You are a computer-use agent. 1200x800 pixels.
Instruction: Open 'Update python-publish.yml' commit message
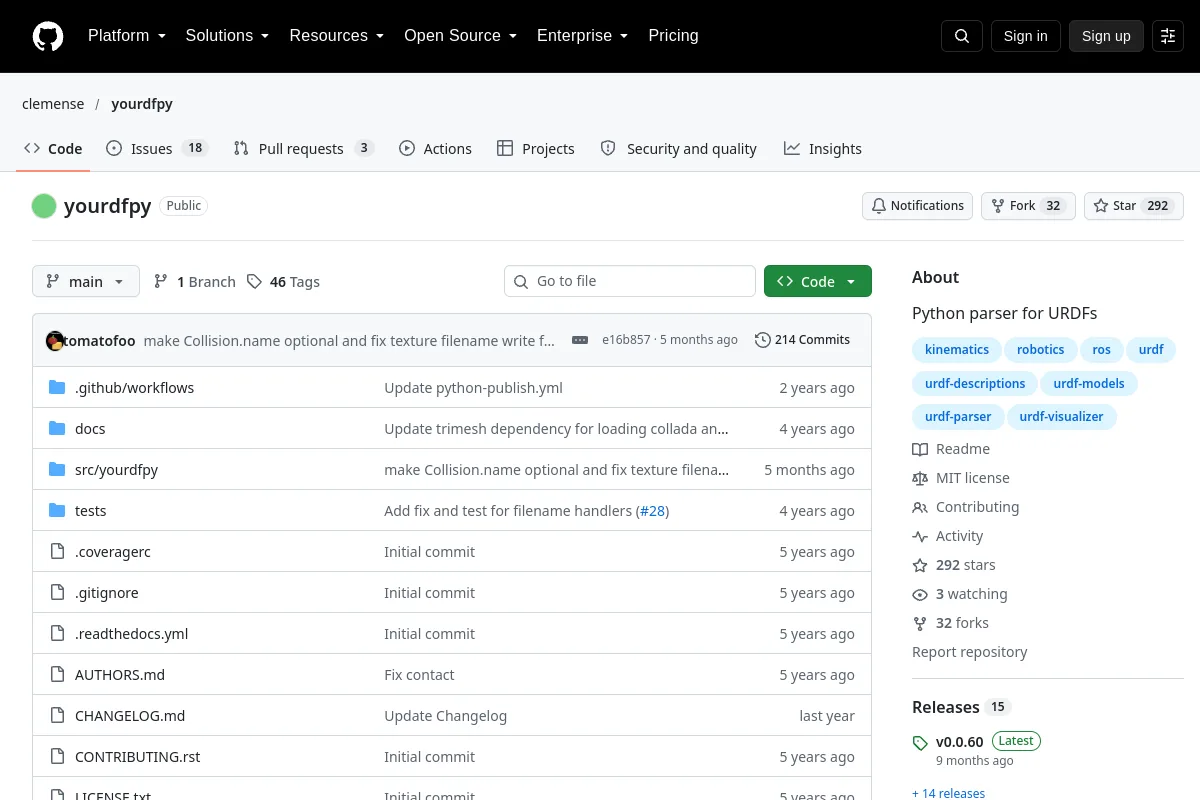(473, 388)
